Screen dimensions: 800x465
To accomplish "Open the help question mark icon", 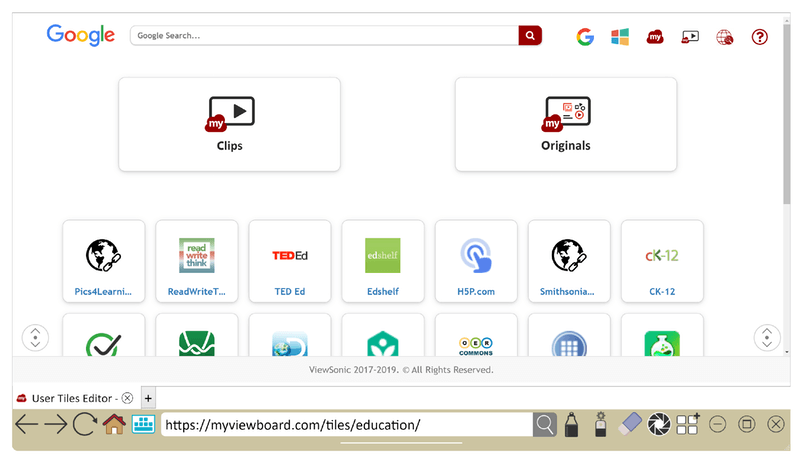I will [x=760, y=37].
